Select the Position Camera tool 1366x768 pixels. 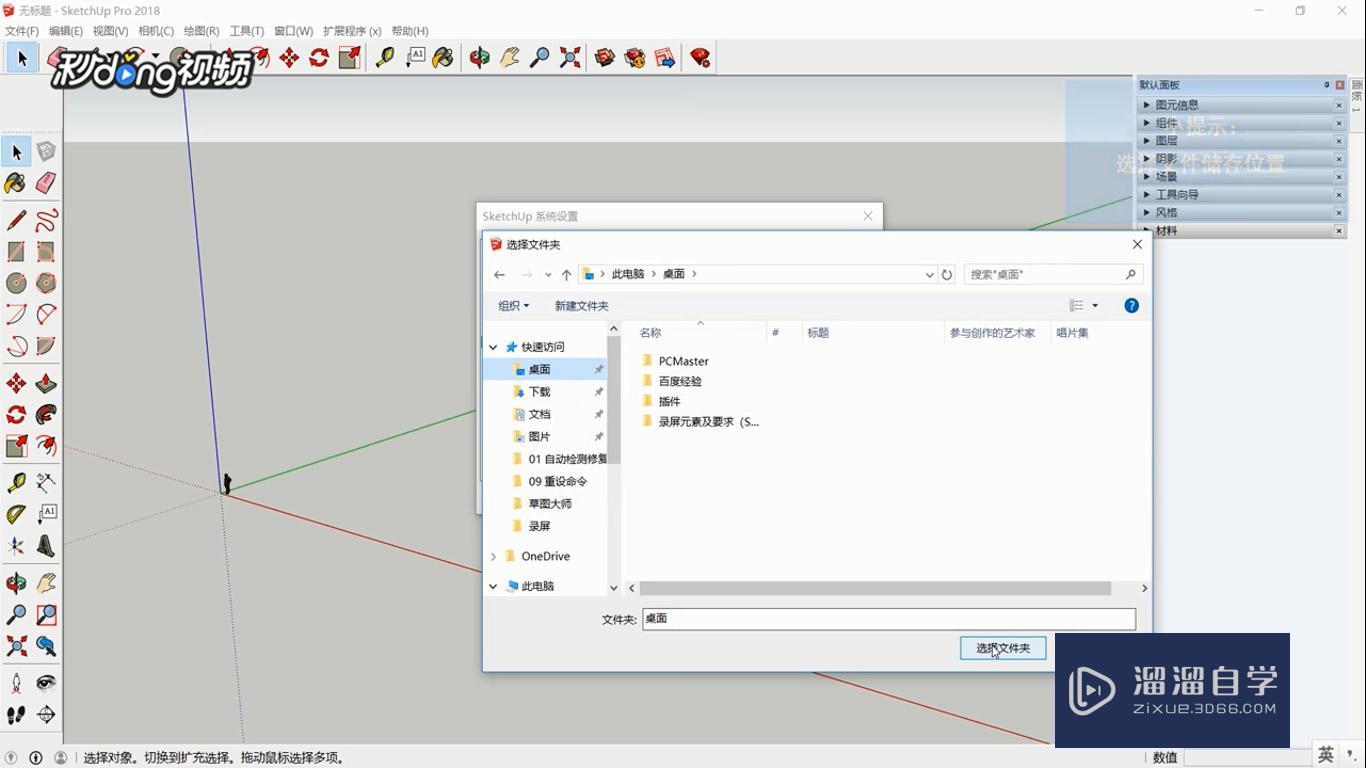(x=16, y=683)
